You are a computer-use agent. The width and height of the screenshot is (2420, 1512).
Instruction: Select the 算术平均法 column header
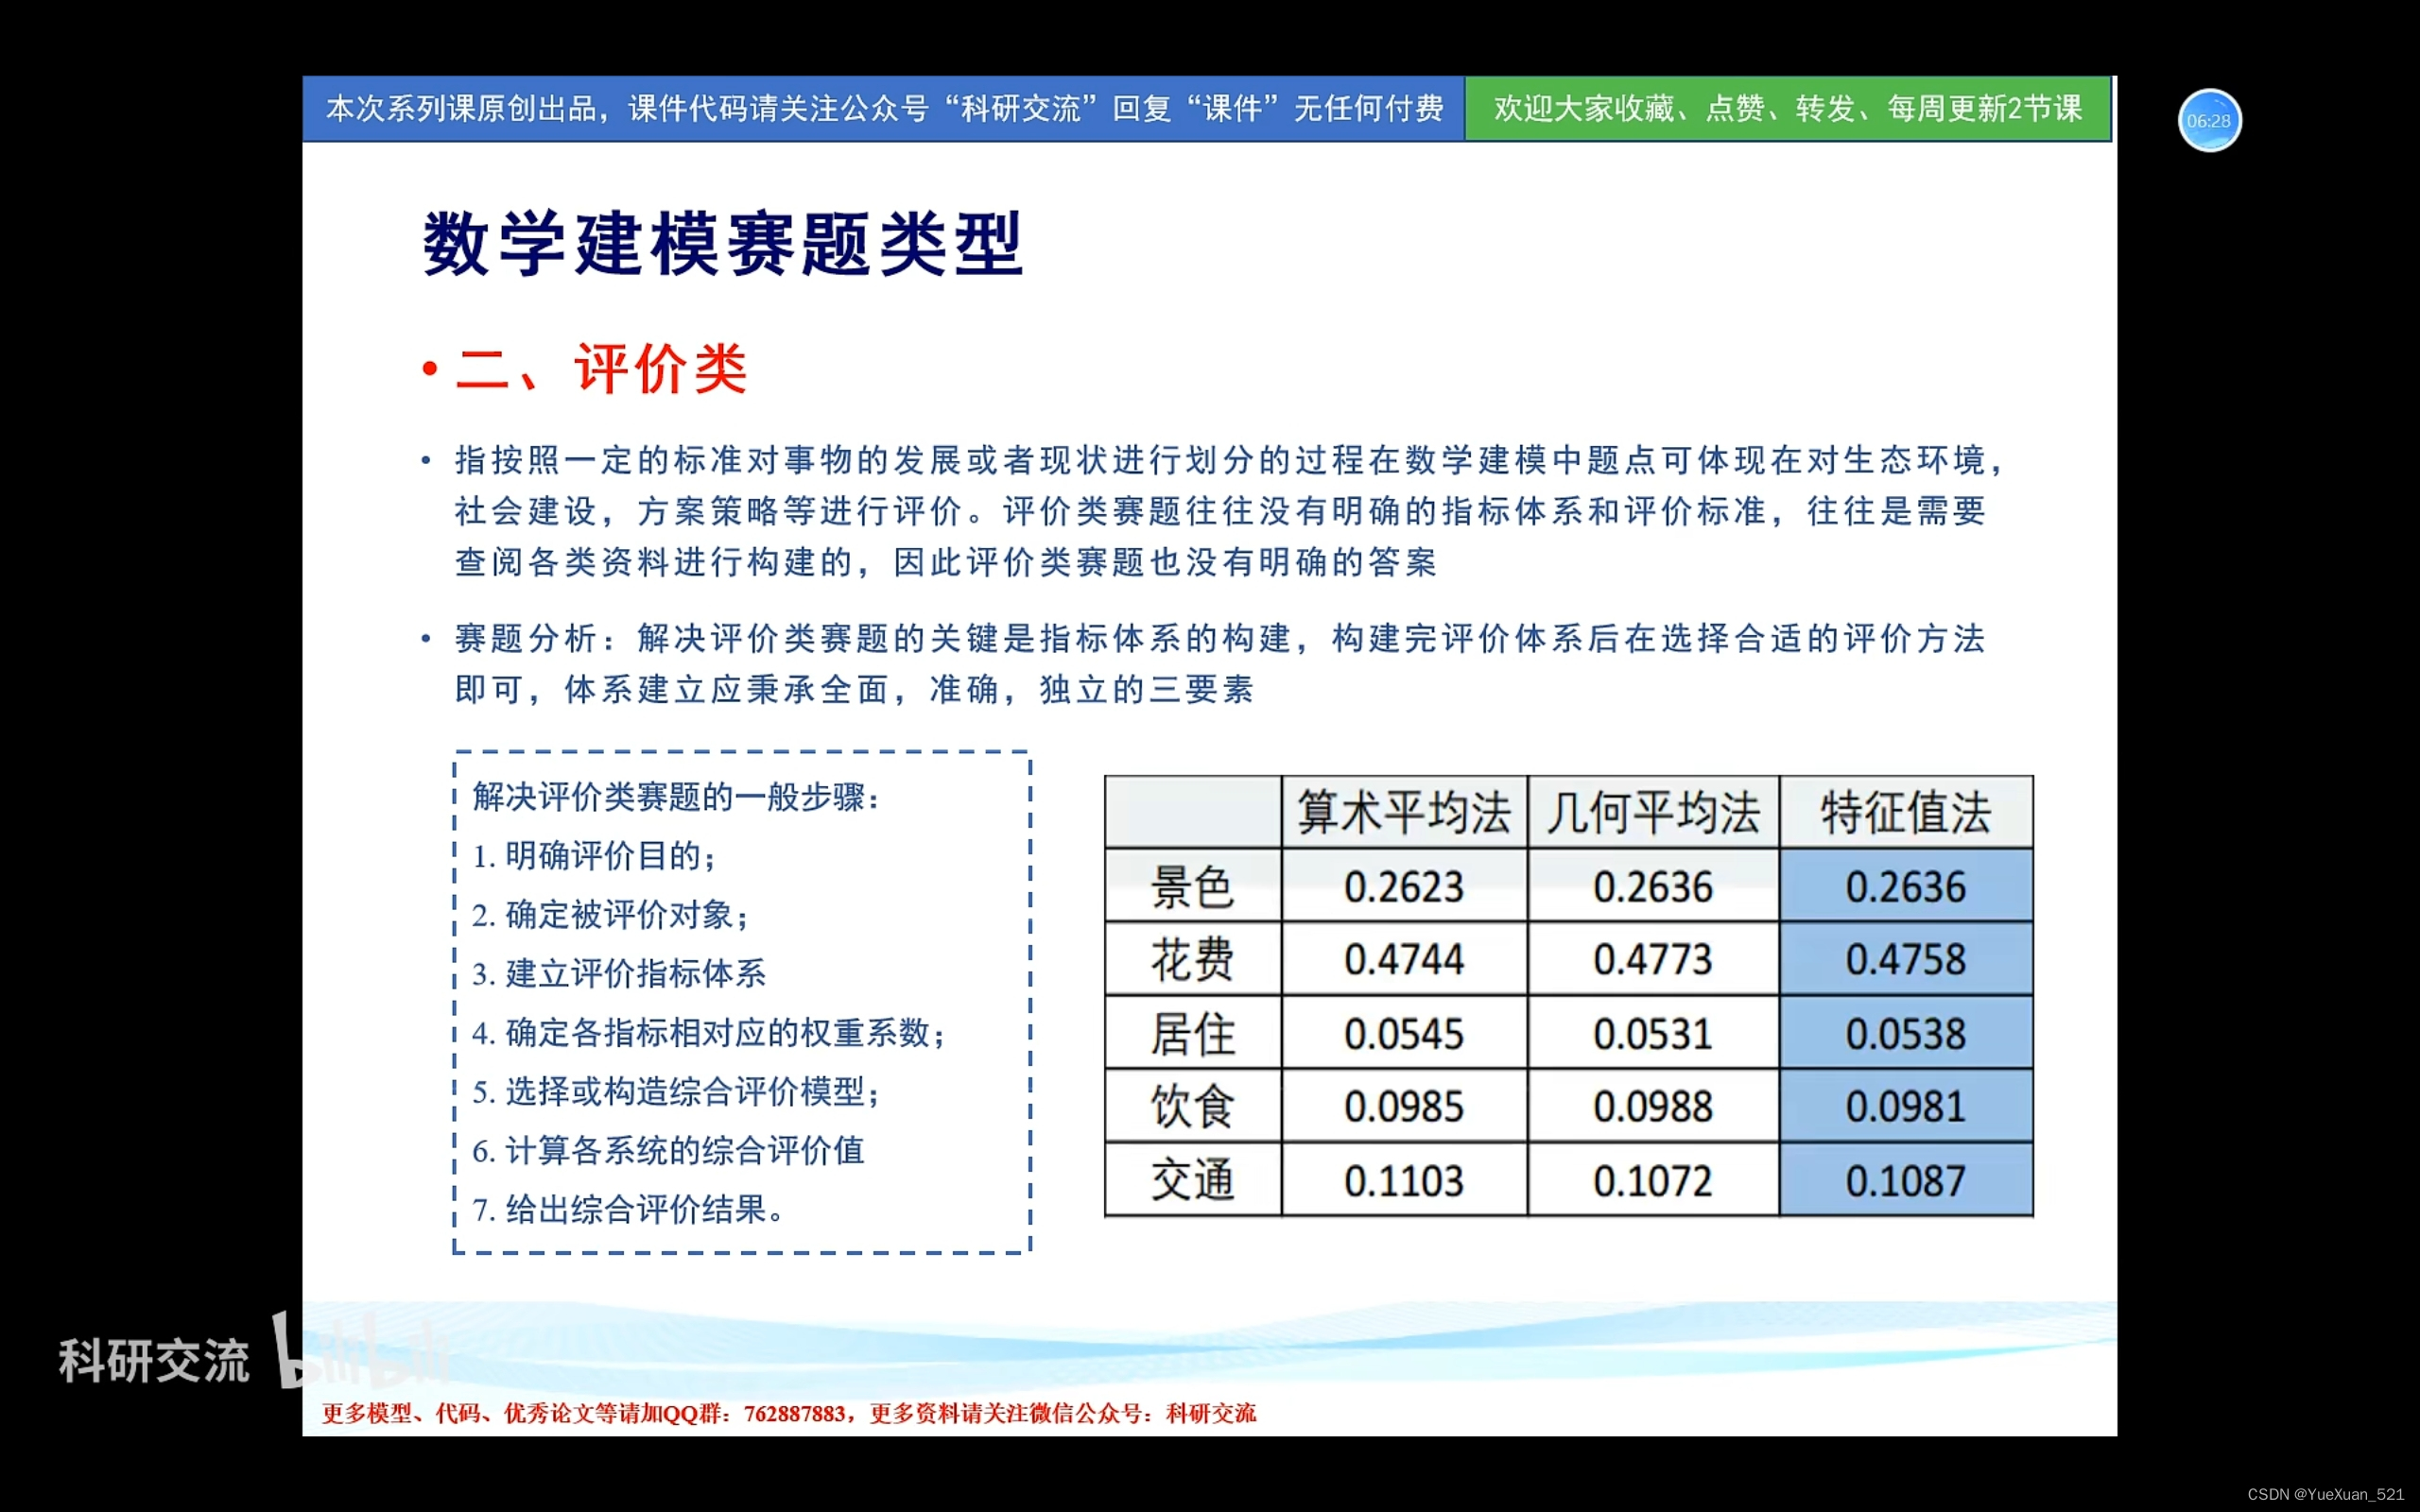pyautogui.click(x=1403, y=812)
